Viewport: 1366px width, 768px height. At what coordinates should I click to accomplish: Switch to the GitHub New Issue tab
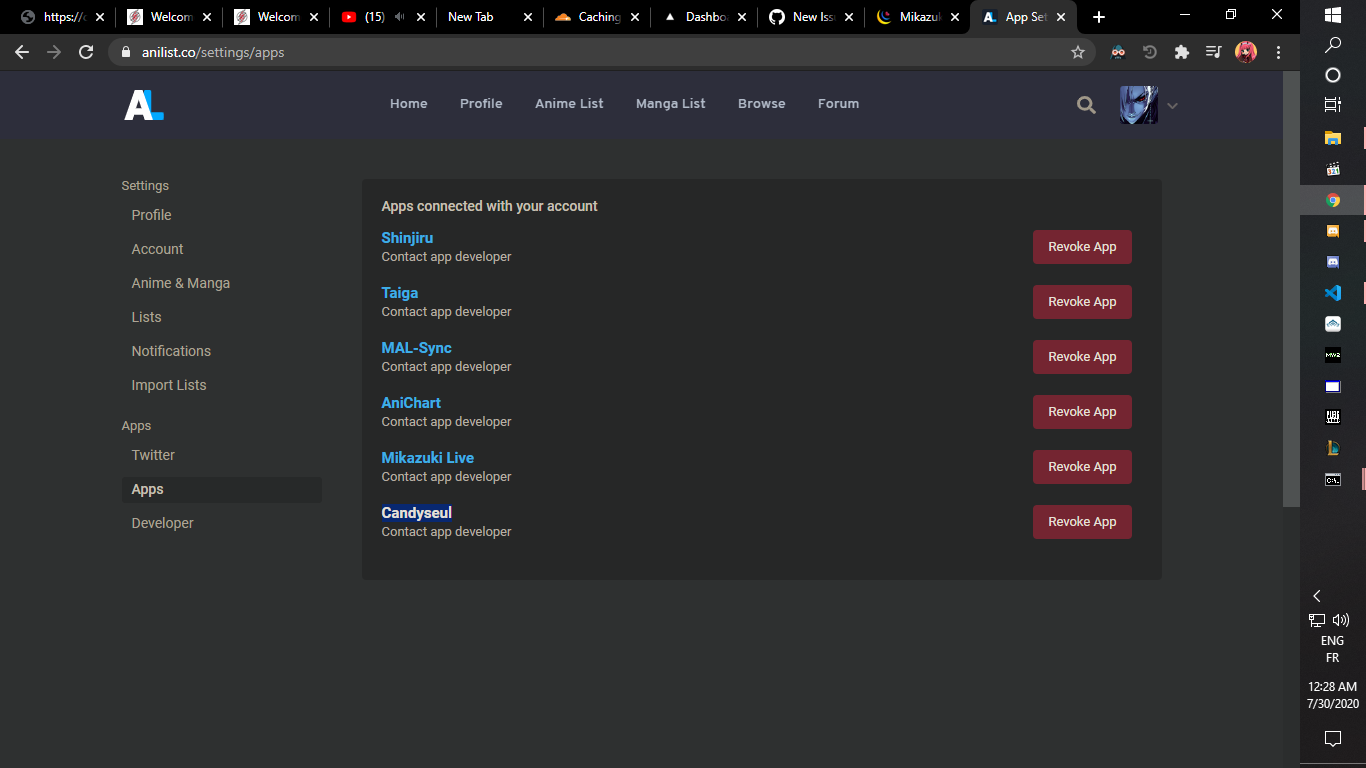pos(811,17)
